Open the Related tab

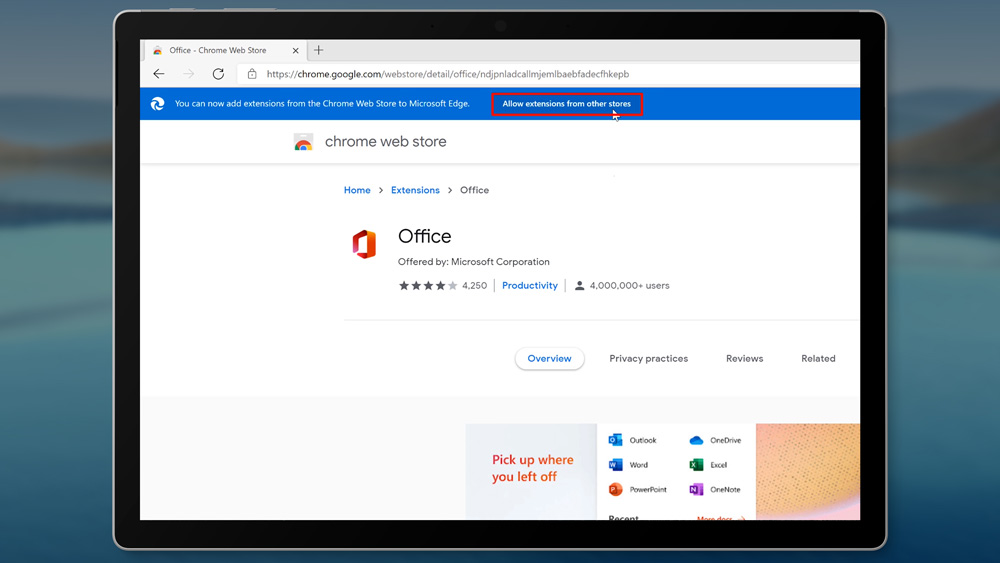point(818,358)
